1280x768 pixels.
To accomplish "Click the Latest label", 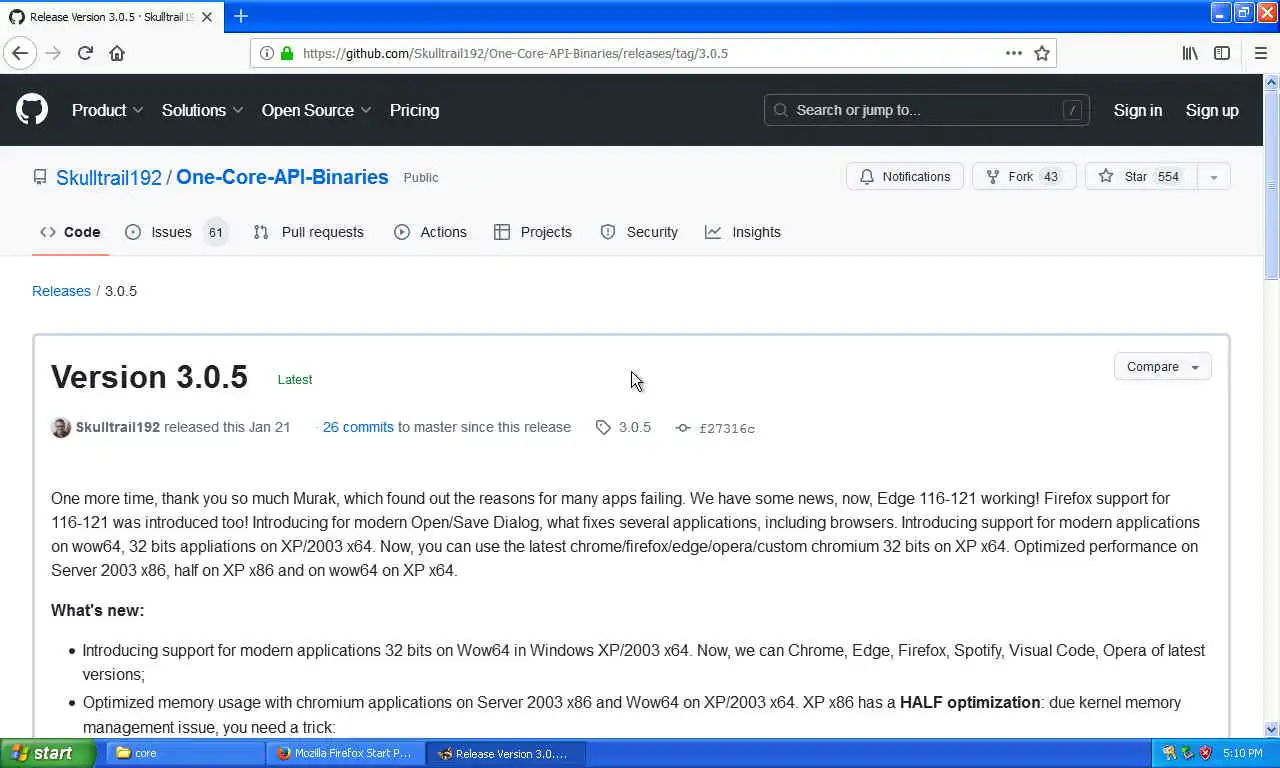I will tap(295, 379).
